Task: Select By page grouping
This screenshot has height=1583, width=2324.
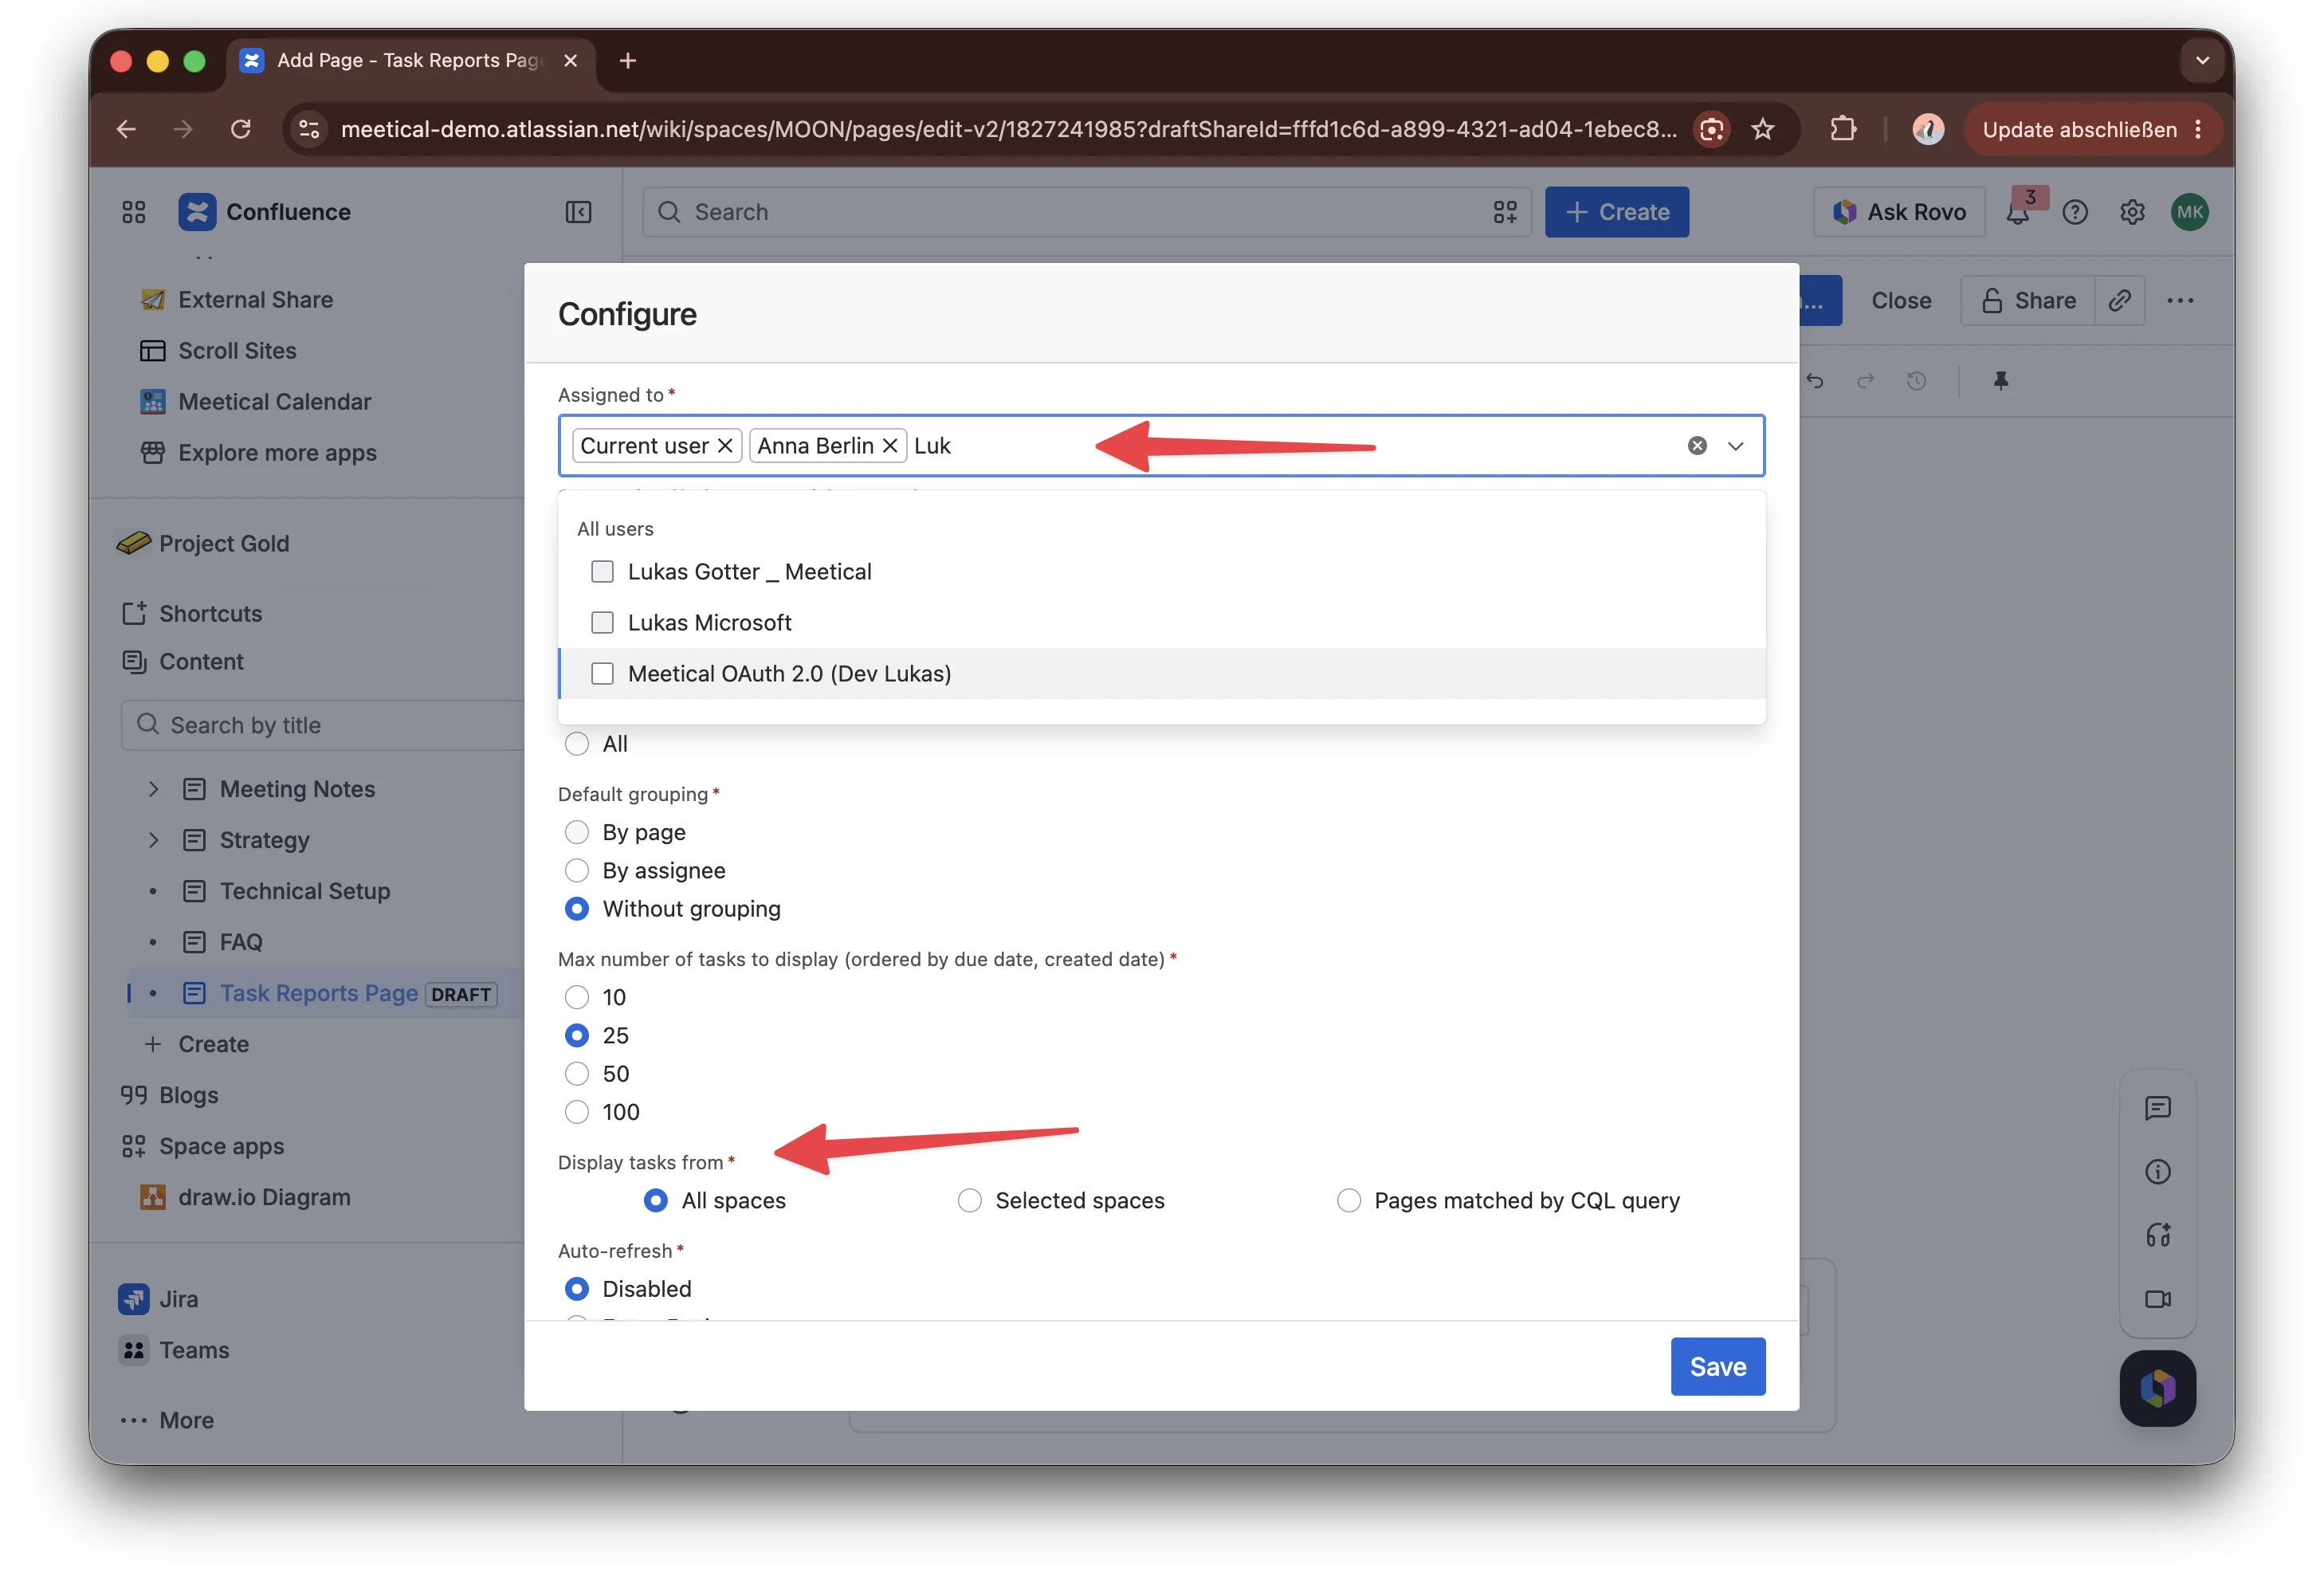Action: point(576,833)
